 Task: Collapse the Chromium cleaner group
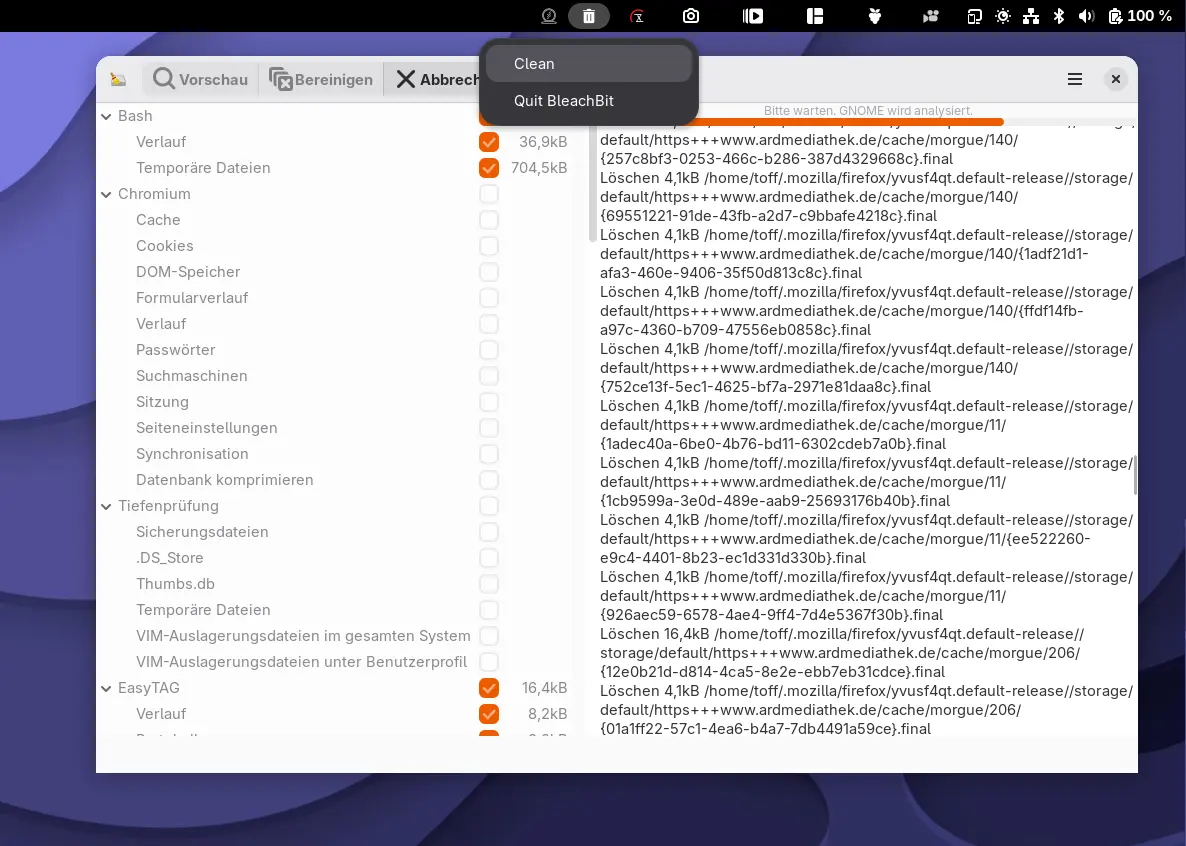(x=106, y=194)
